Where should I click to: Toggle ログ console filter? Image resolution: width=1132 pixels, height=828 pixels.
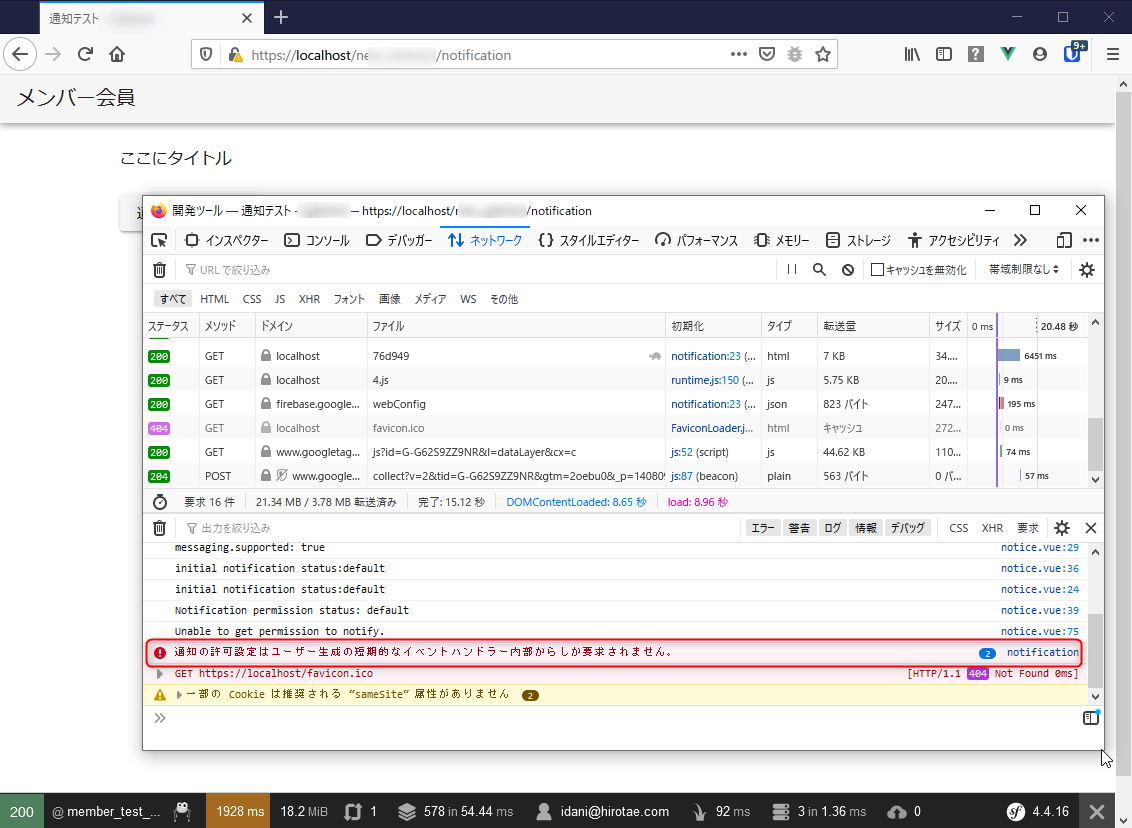(x=832, y=528)
